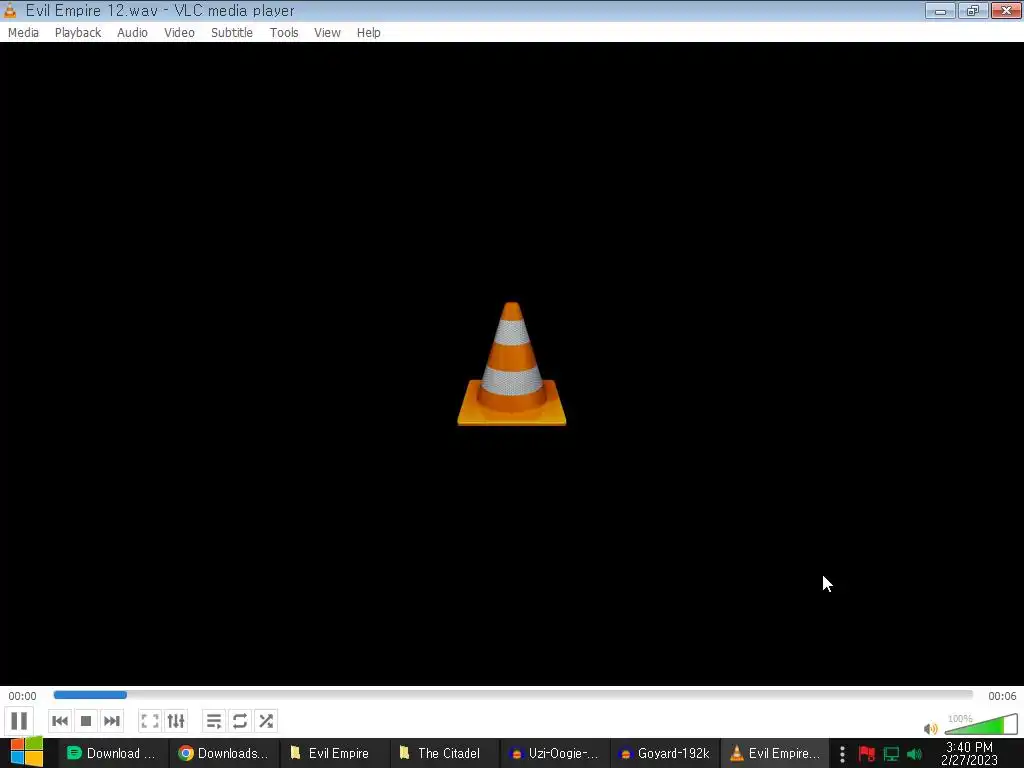Viewport: 1024px width, 768px height.
Task: Show the playlist panel
Action: pos(214,721)
